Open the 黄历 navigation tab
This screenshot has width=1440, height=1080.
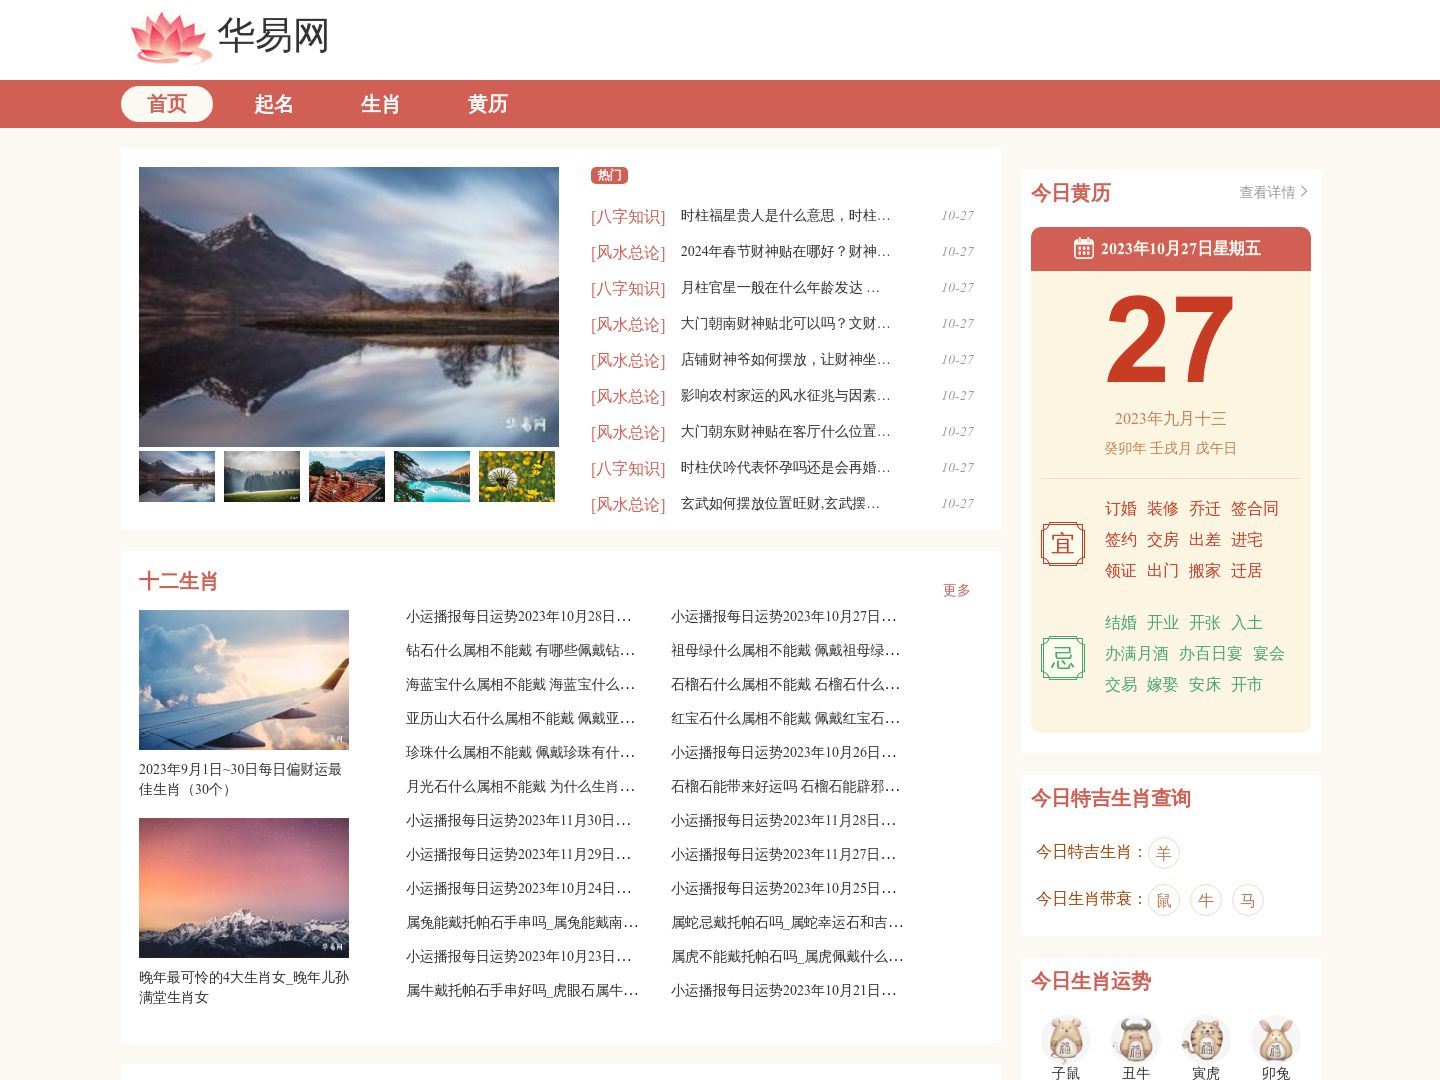(488, 104)
